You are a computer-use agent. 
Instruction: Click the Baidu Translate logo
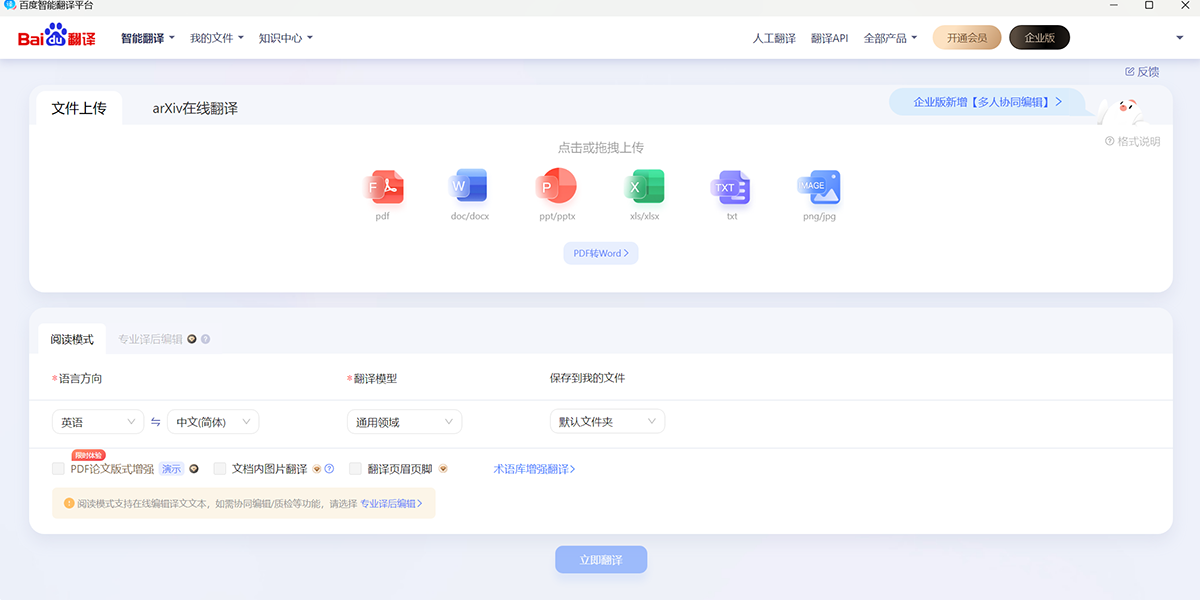tap(57, 38)
